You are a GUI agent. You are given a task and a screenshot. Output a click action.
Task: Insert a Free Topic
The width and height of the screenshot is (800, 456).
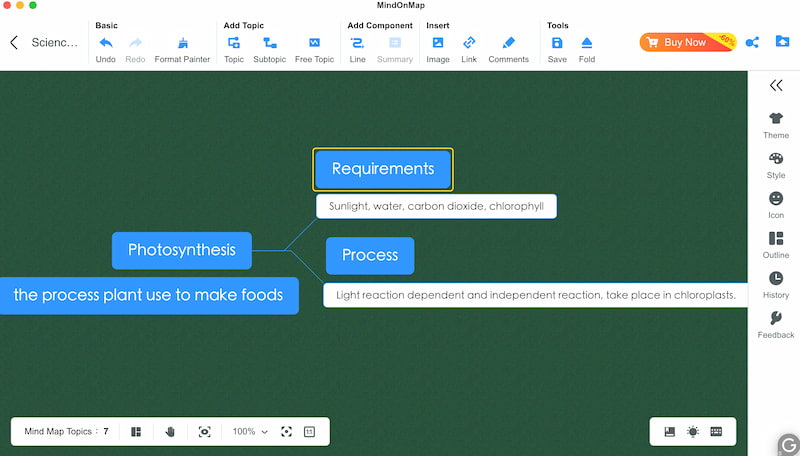click(x=314, y=43)
